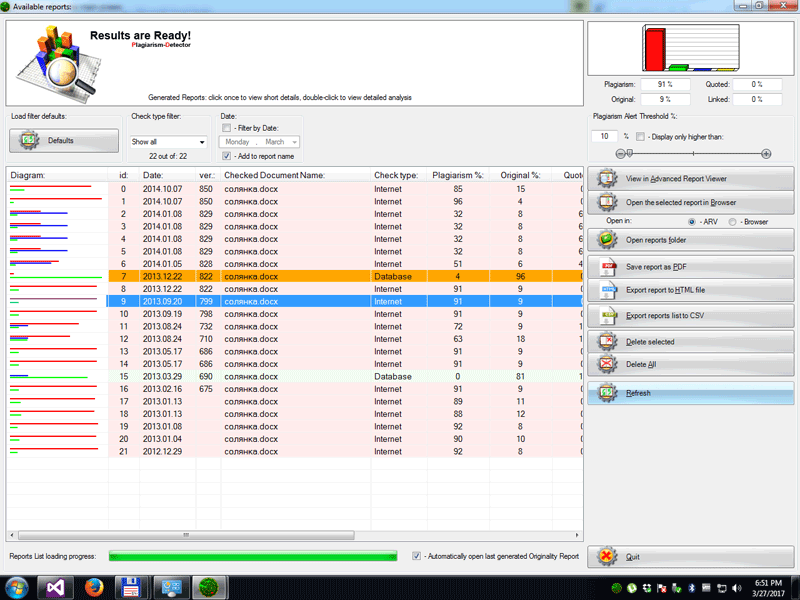
Task: Click the Open reports folder icon
Action: click(607, 240)
